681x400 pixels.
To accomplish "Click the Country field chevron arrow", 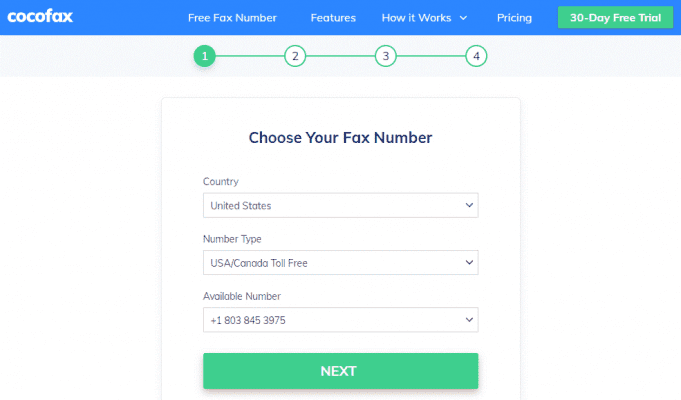I will (470, 206).
